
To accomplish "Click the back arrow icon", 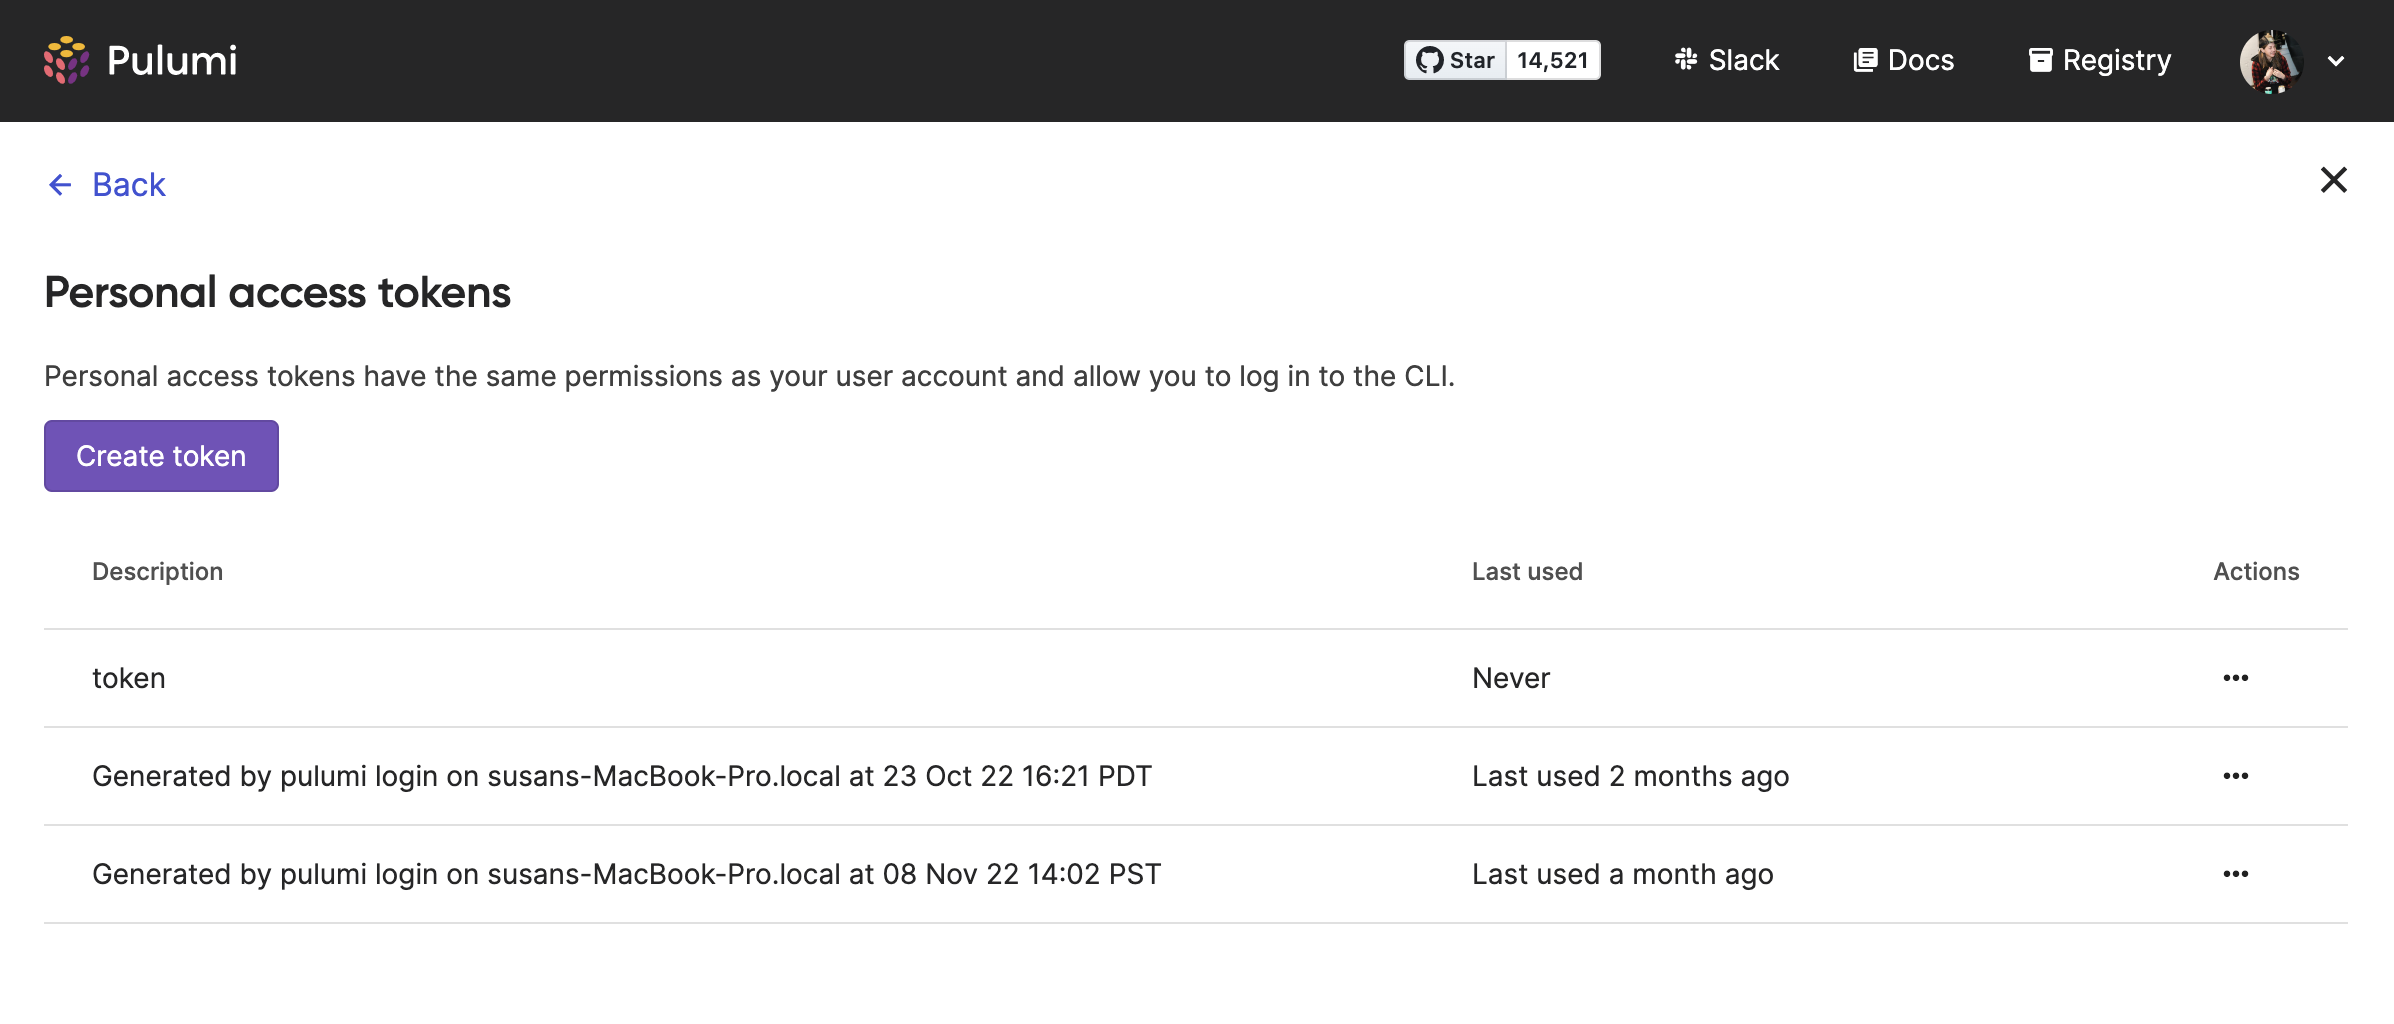I will coord(60,185).
